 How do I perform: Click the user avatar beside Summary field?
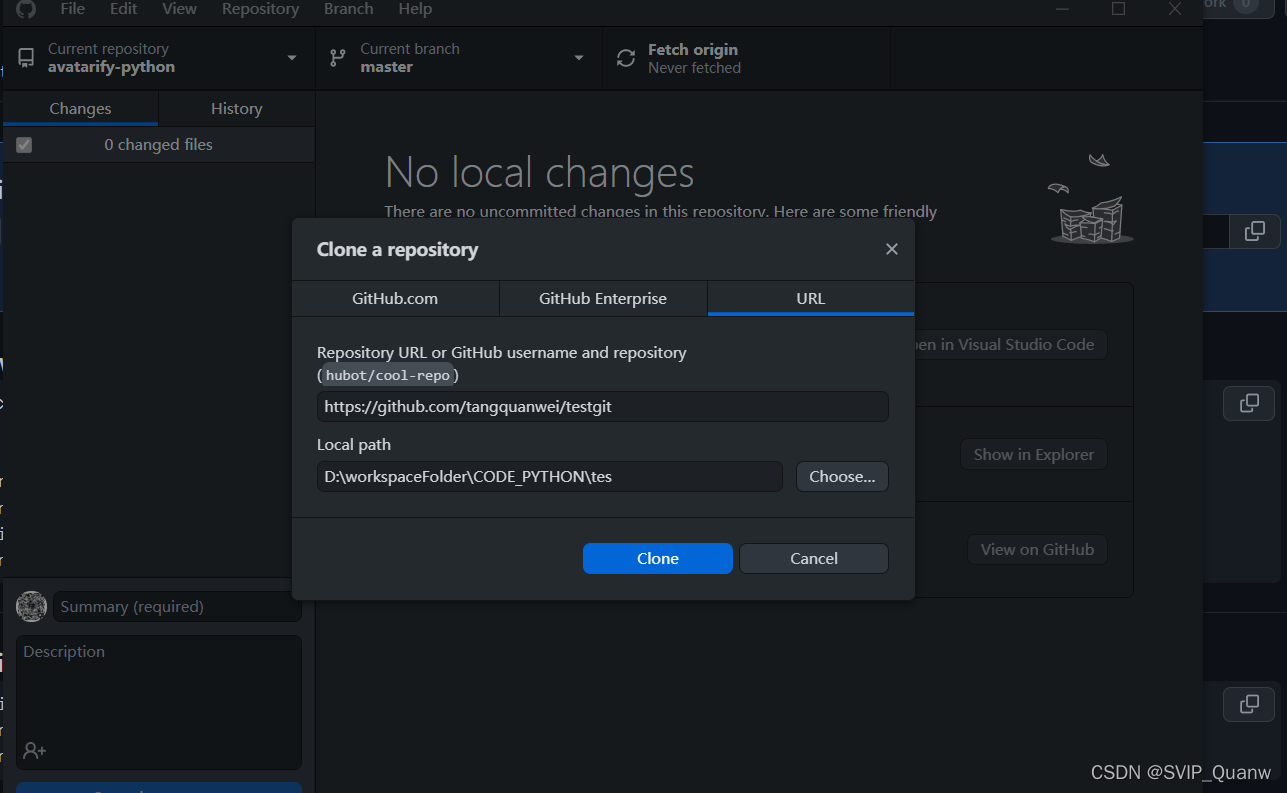point(32,606)
